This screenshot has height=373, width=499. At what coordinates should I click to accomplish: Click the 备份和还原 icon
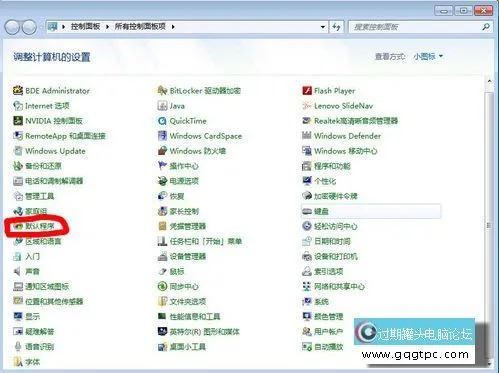(18, 166)
